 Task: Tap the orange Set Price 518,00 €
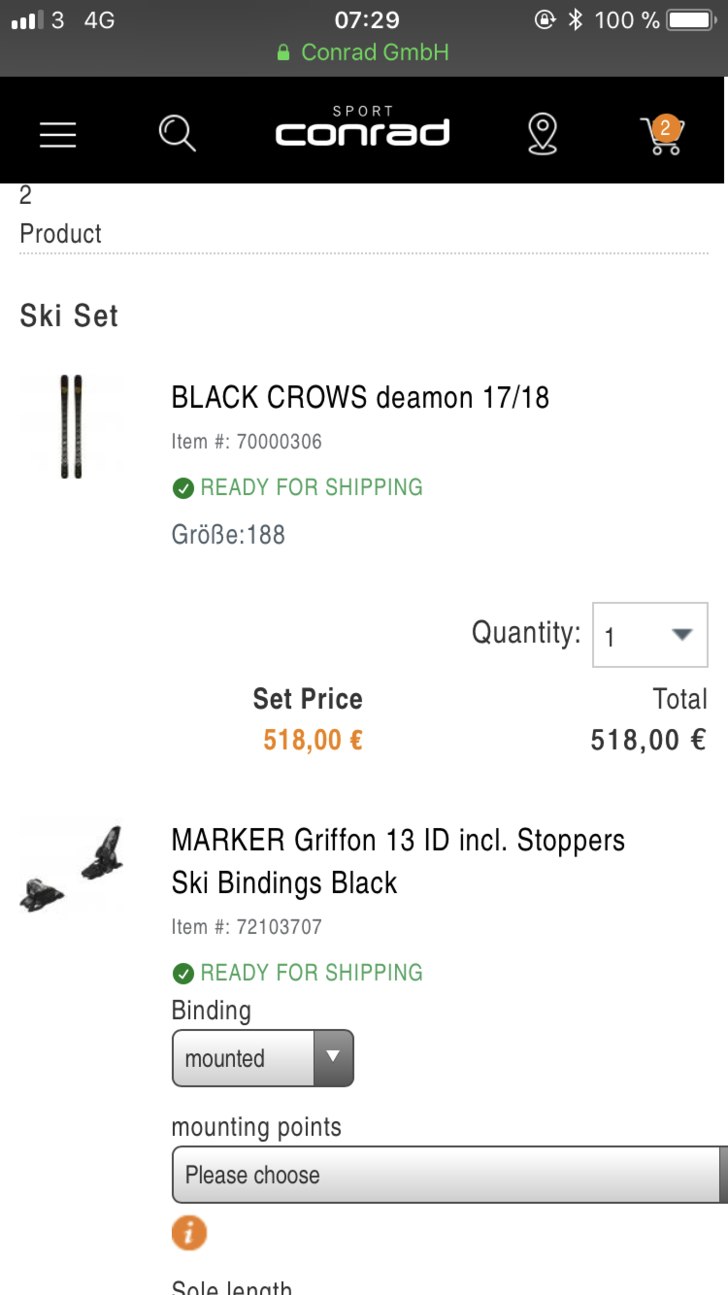point(312,740)
